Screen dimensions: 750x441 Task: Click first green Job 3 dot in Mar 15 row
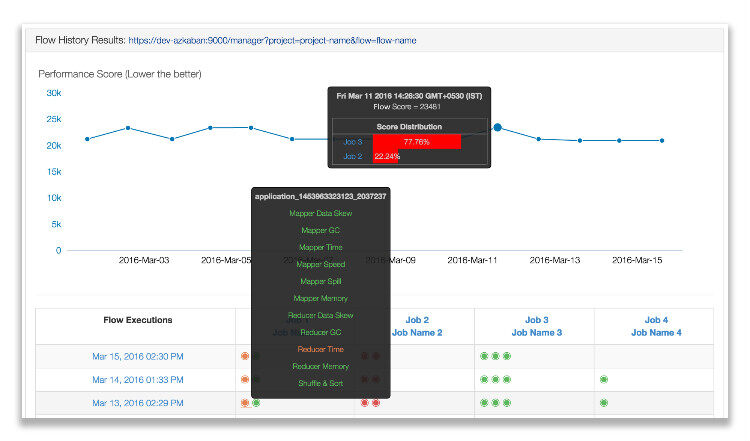[484, 356]
